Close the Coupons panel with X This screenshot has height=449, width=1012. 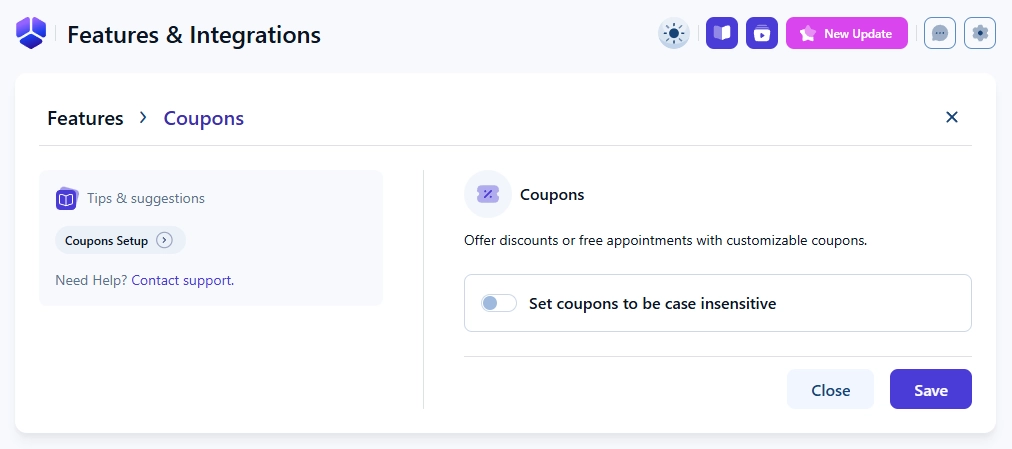point(952,117)
